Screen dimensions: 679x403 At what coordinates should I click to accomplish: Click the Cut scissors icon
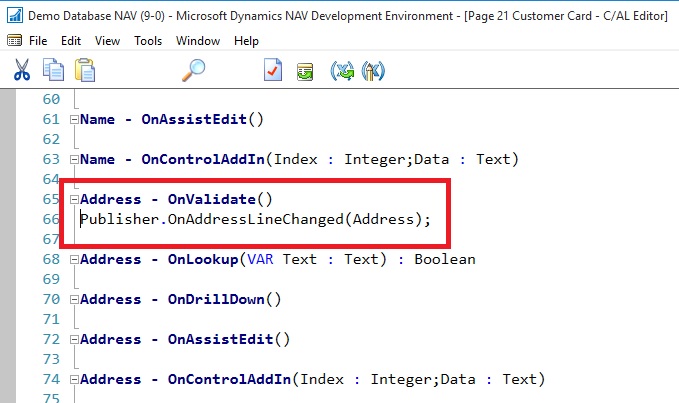[21, 70]
